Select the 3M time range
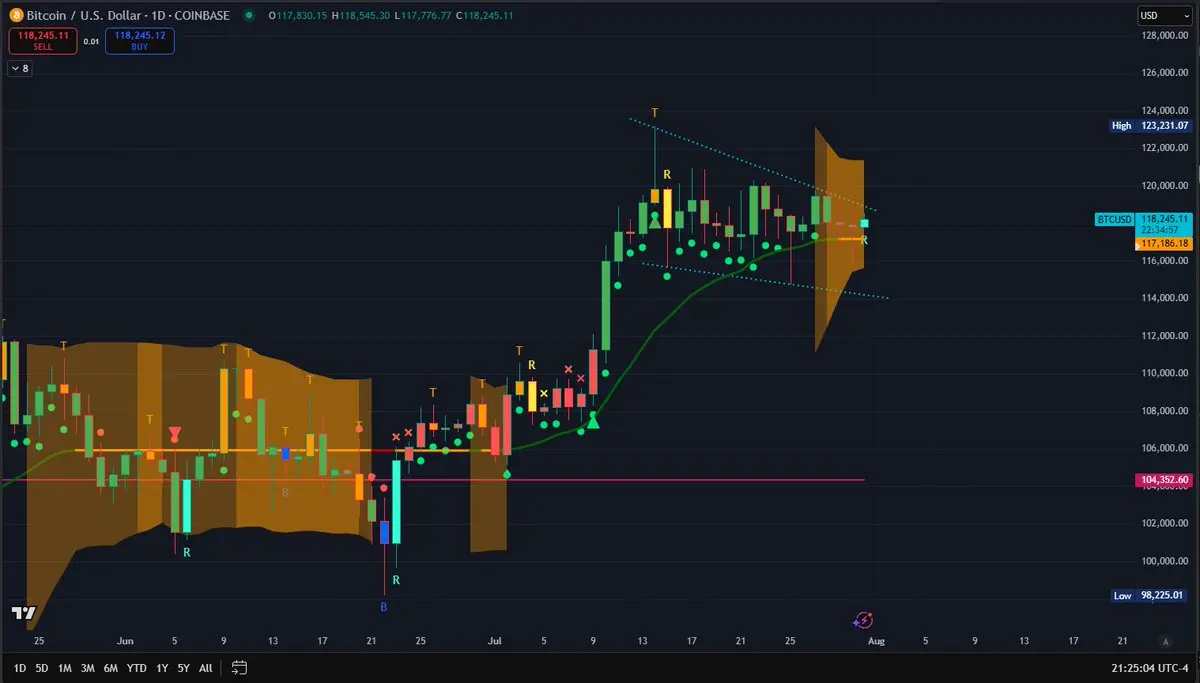The width and height of the screenshot is (1200, 683). coord(88,667)
